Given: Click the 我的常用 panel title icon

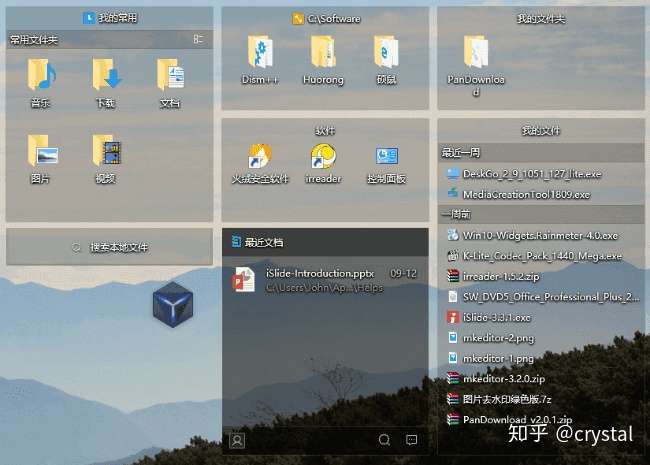Looking at the screenshot, I should click(89, 18).
